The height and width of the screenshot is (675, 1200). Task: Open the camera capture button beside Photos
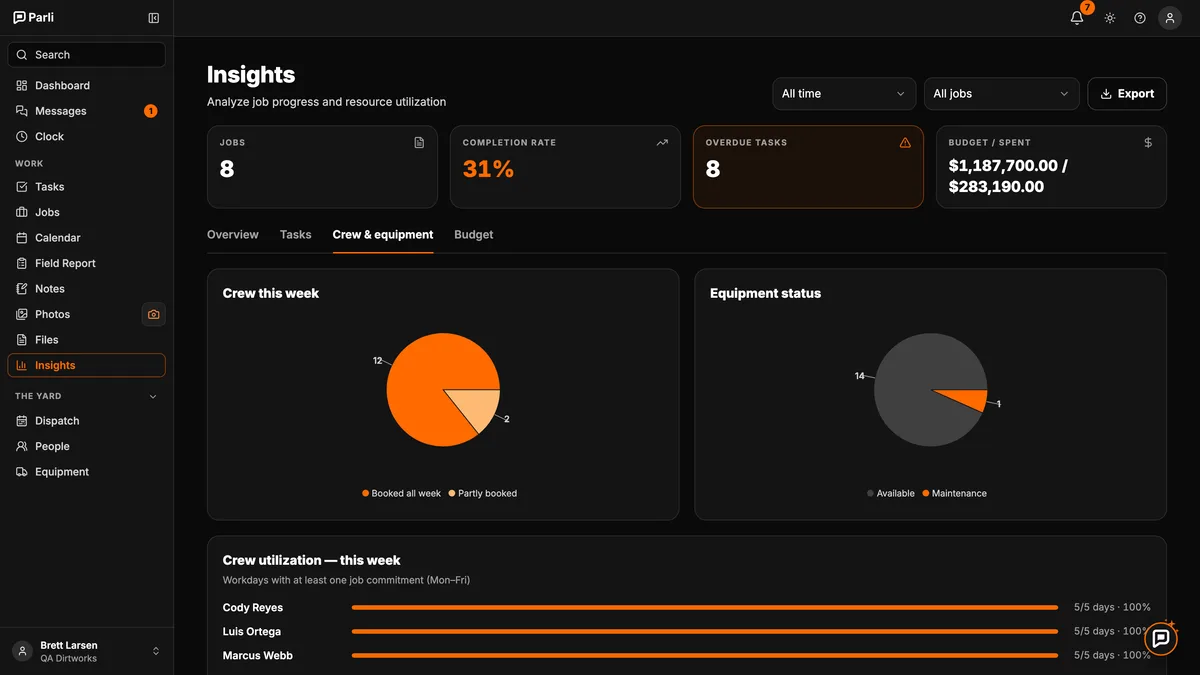153,314
